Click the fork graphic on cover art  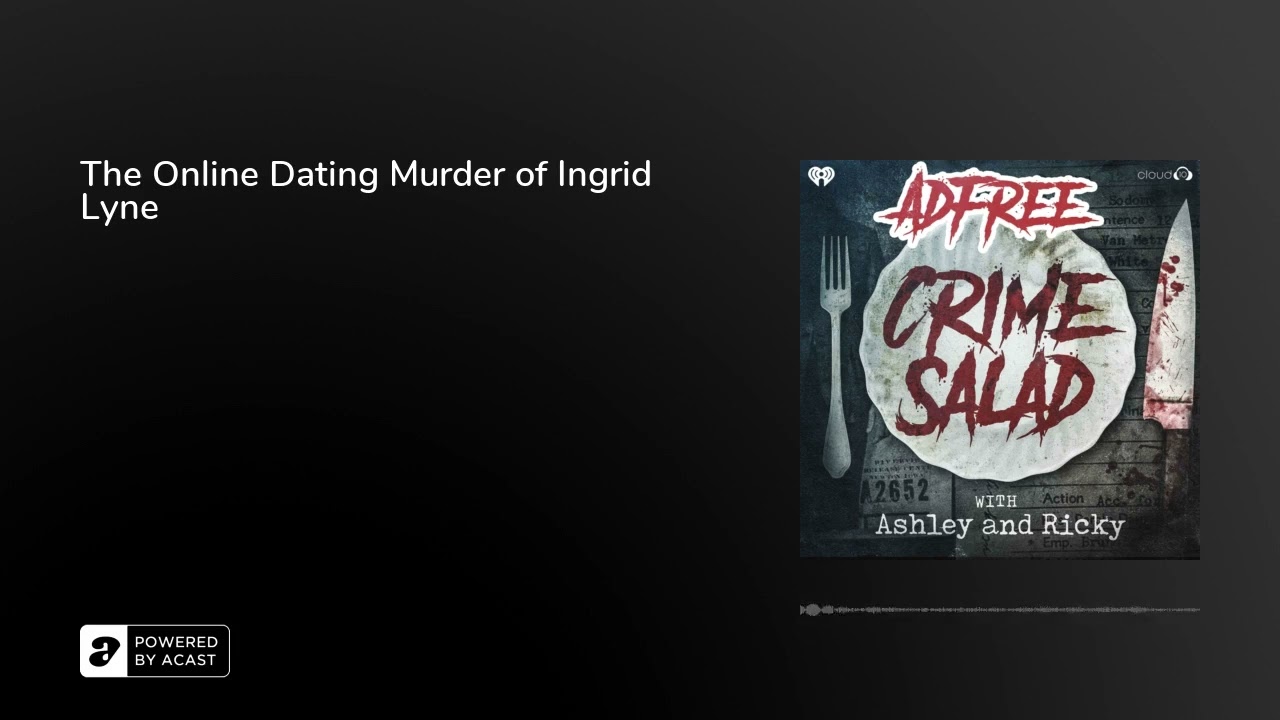coord(835,355)
